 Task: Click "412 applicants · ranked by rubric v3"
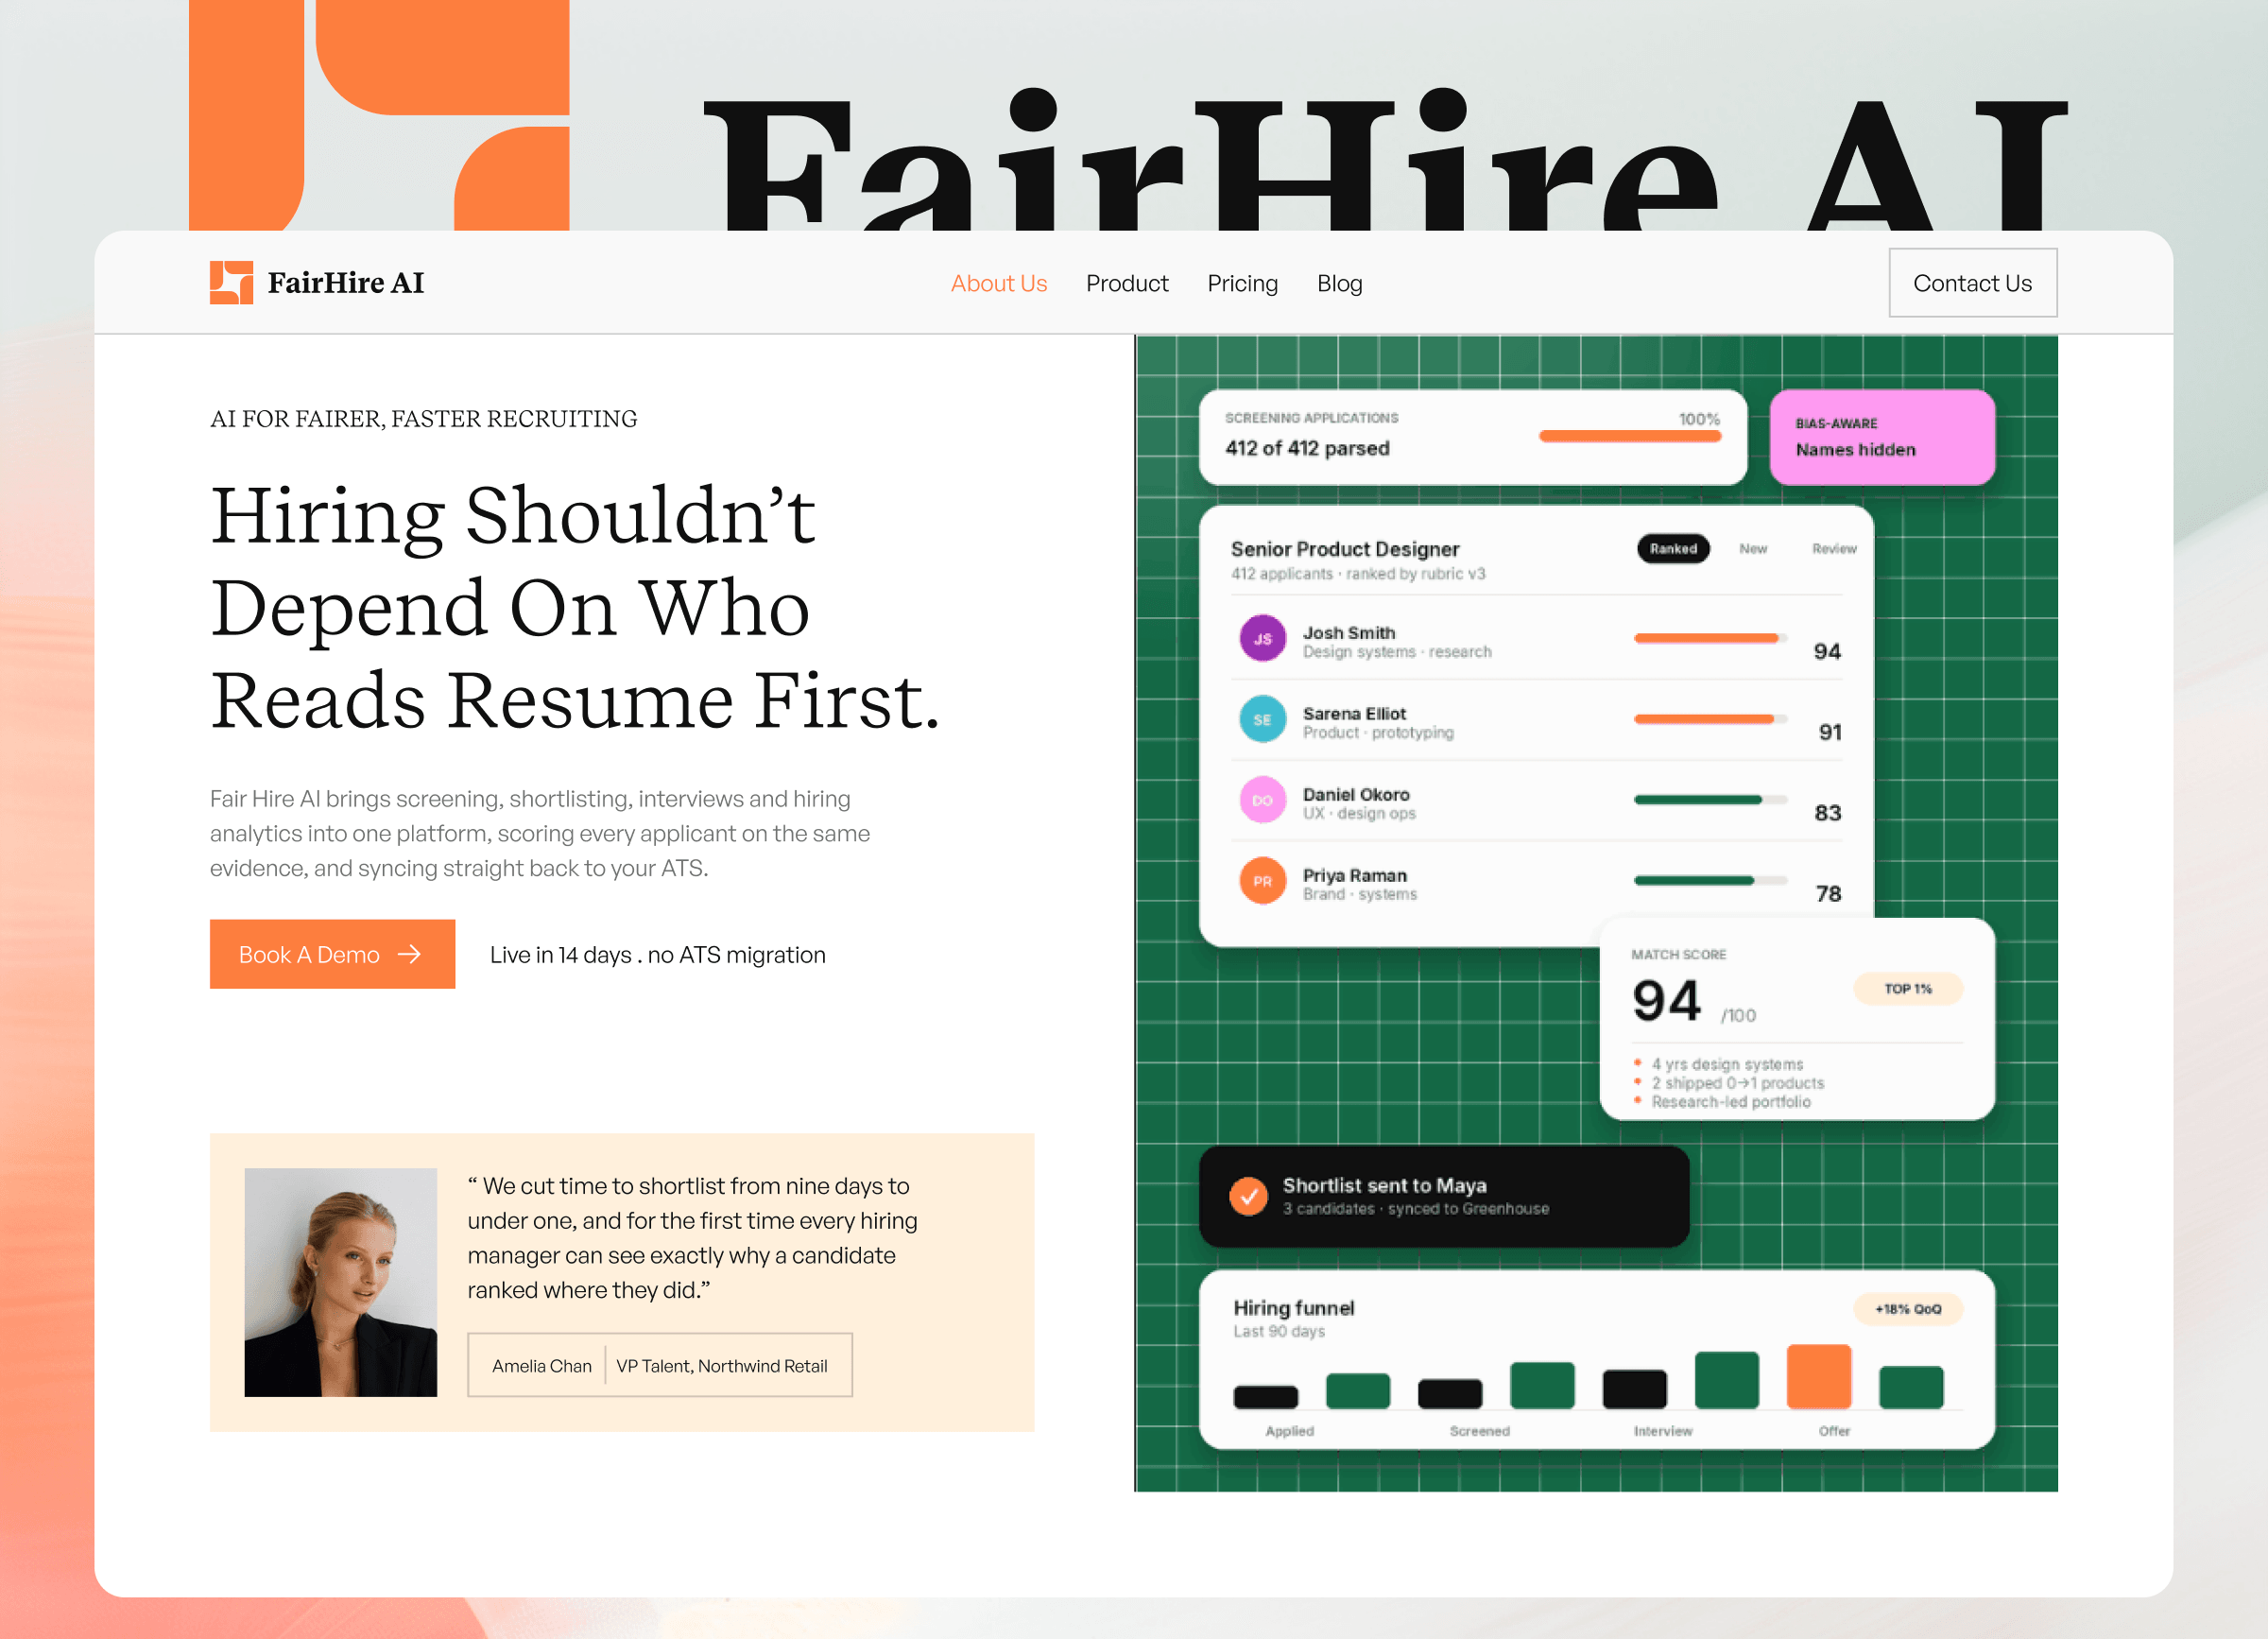click(1358, 574)
